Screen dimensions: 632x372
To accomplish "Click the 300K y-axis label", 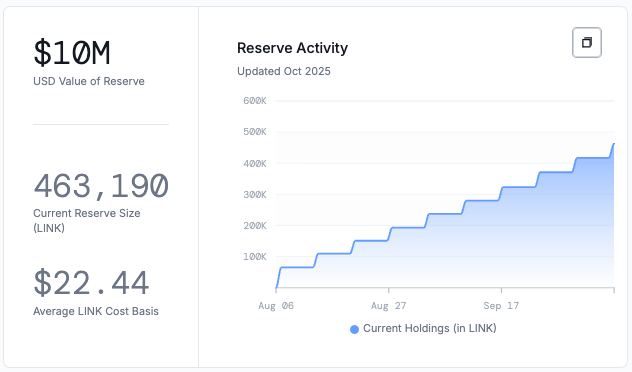I will click(x=255, y=195).
